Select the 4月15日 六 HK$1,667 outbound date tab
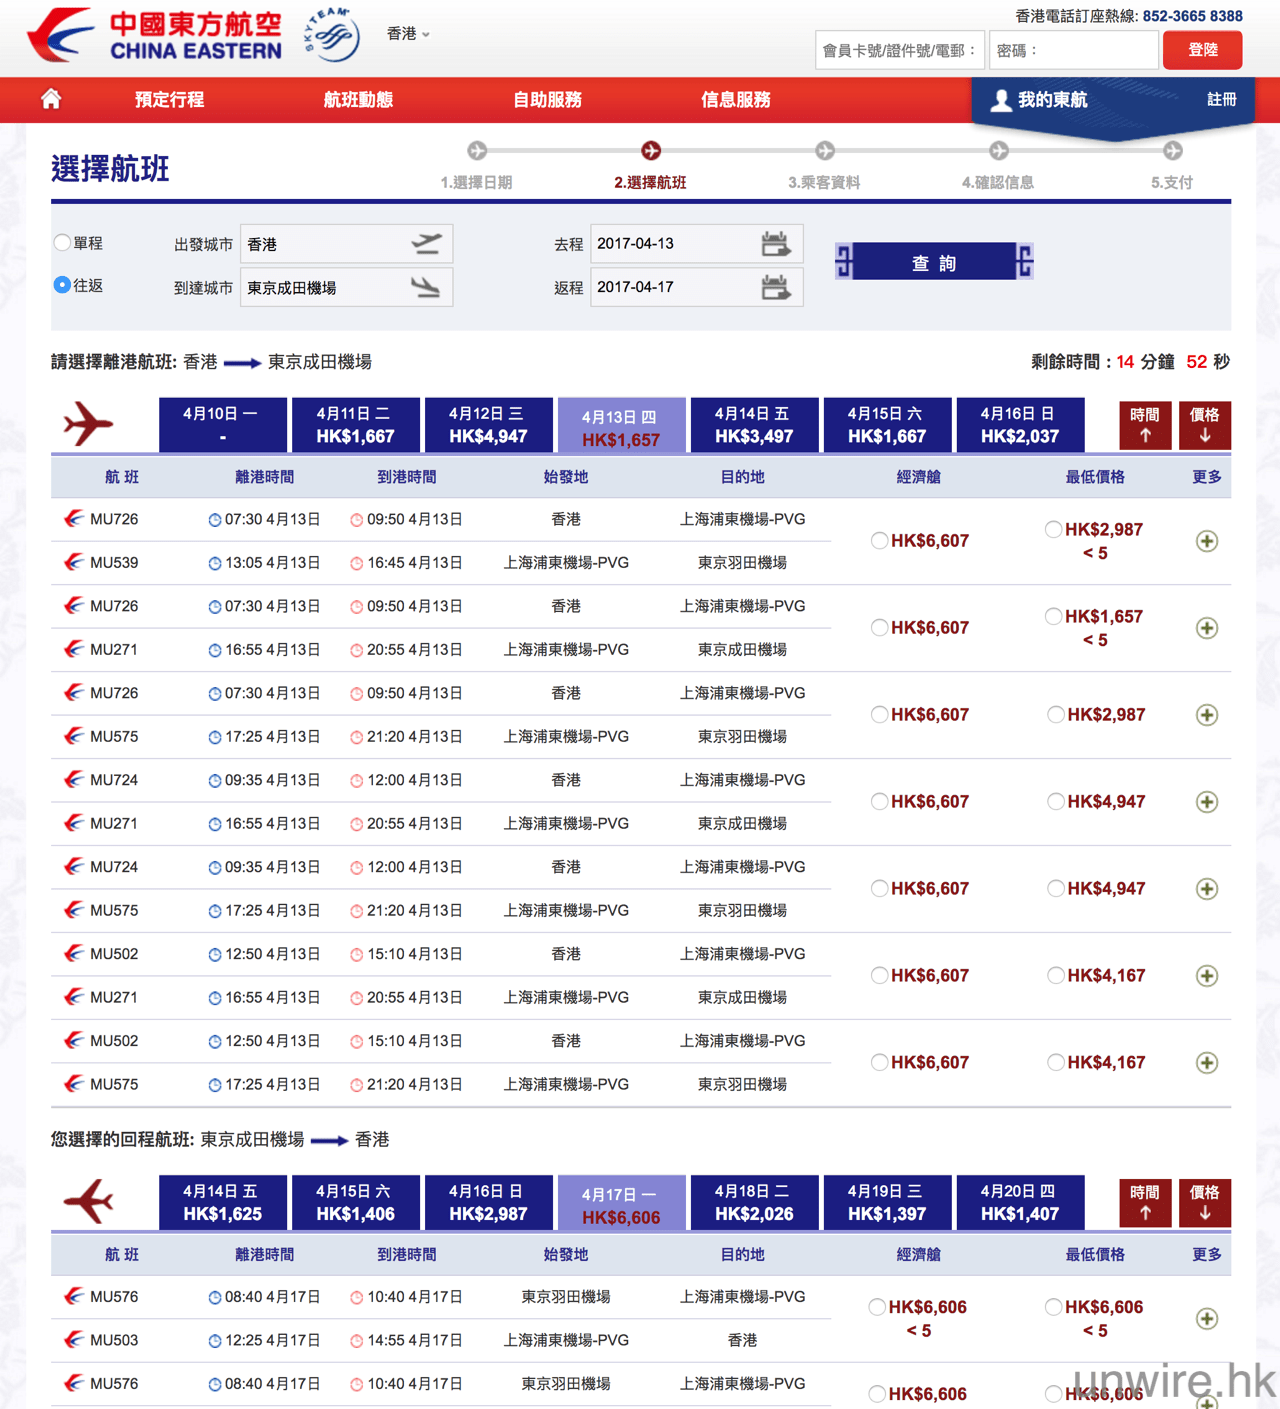1280x1409 pixels. [x=887, y=425]
